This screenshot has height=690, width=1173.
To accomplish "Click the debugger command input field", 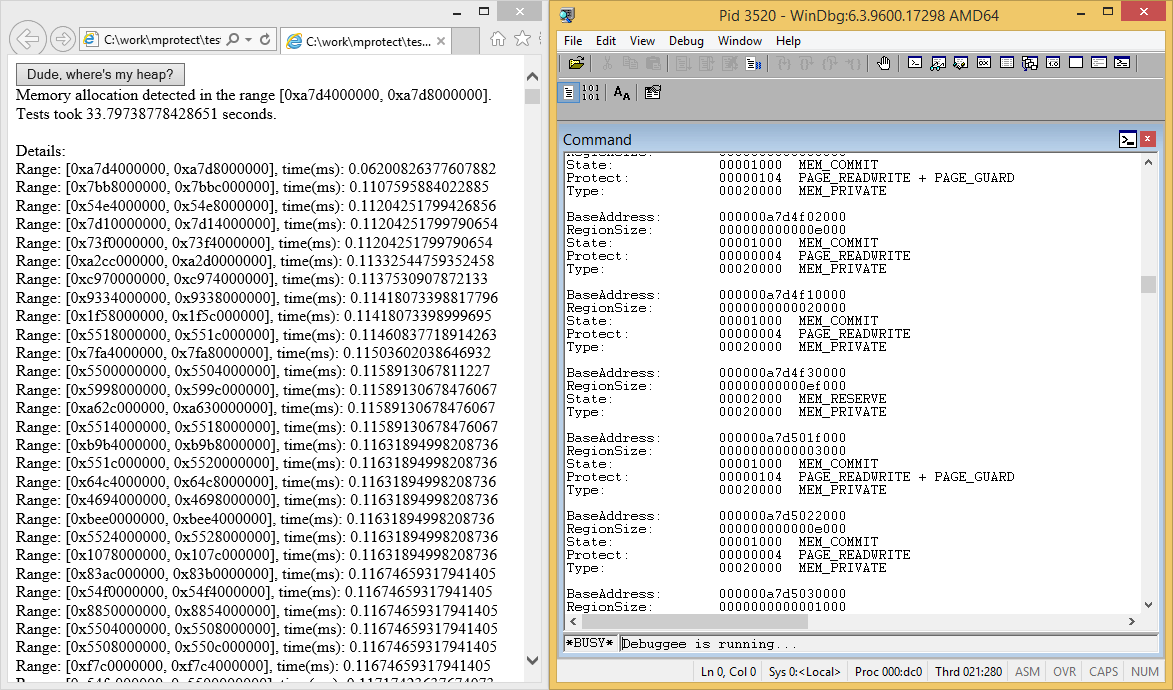I will tap(880, 644).
